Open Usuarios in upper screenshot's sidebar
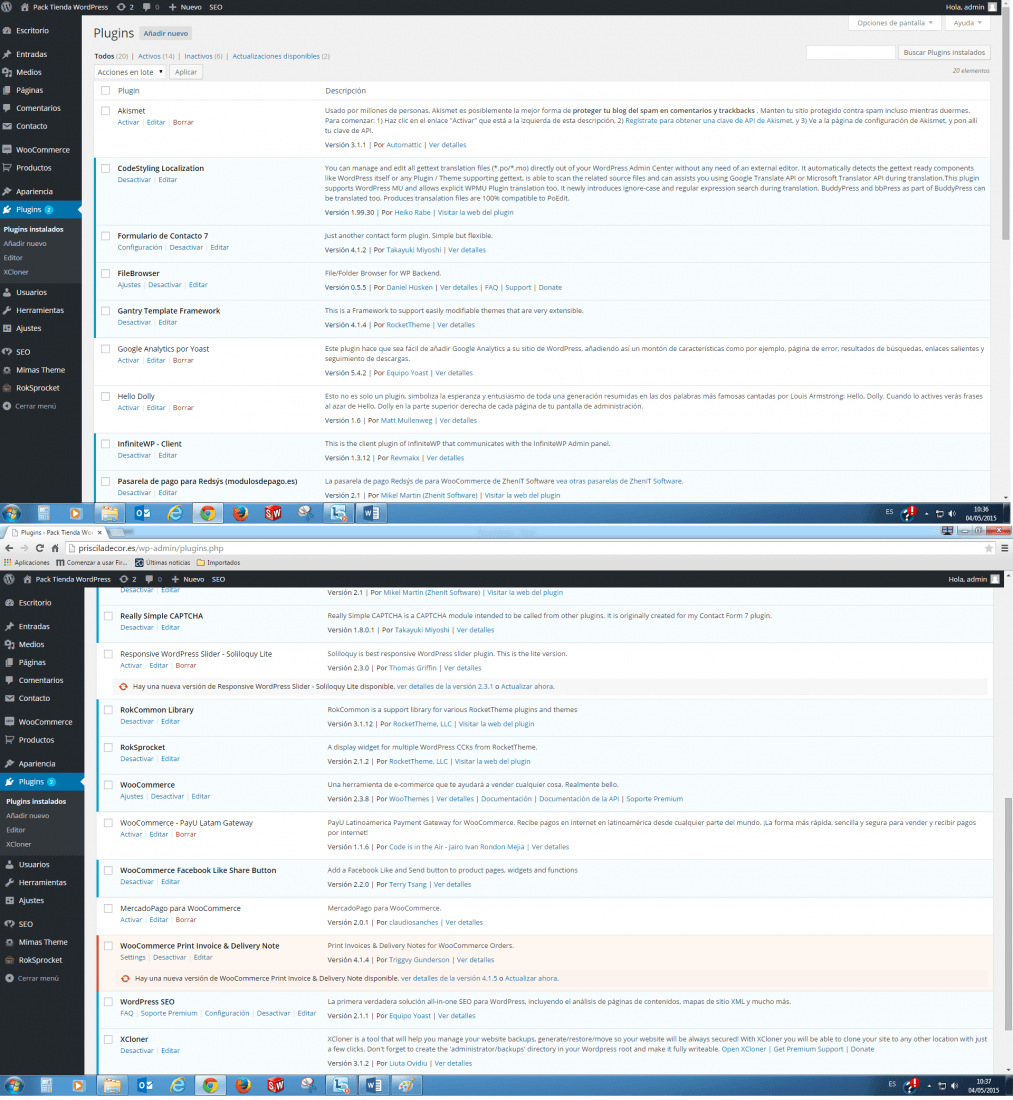 coord(32,293)
